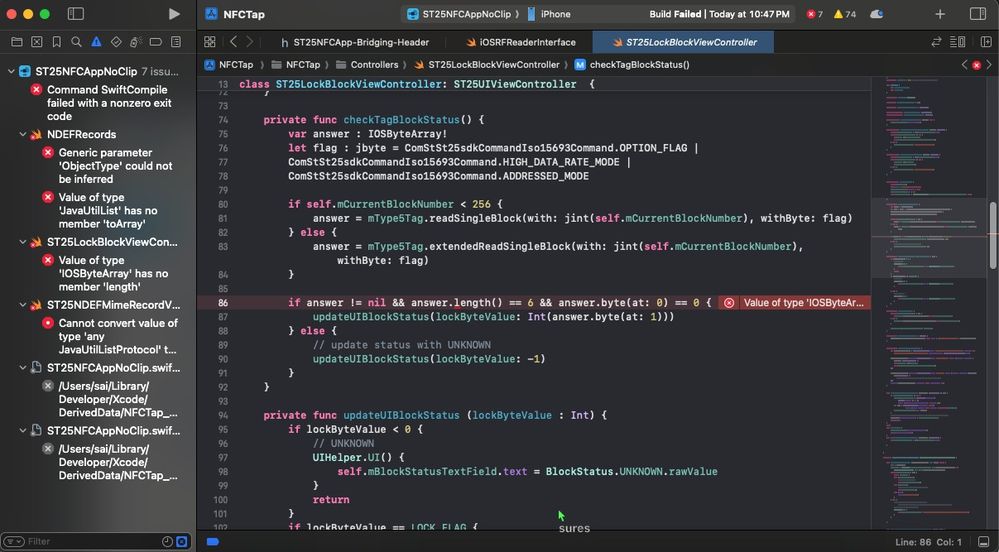
Task: Collapse the NDEFRecords issue group
Action: [x=23, y=134]
